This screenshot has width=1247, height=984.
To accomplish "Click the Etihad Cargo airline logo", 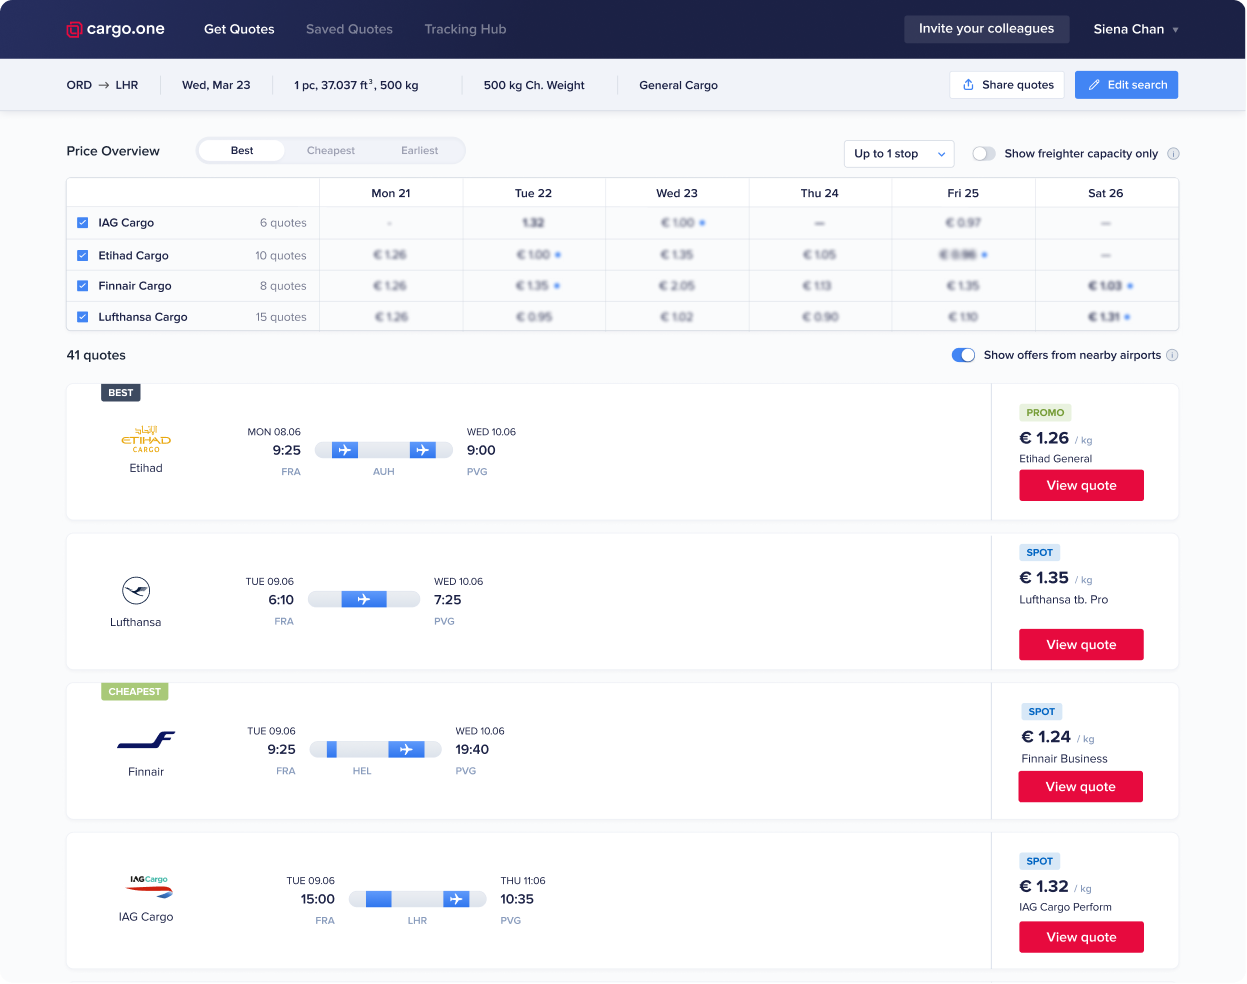I will pyautogui.click(x=146, y=437).
